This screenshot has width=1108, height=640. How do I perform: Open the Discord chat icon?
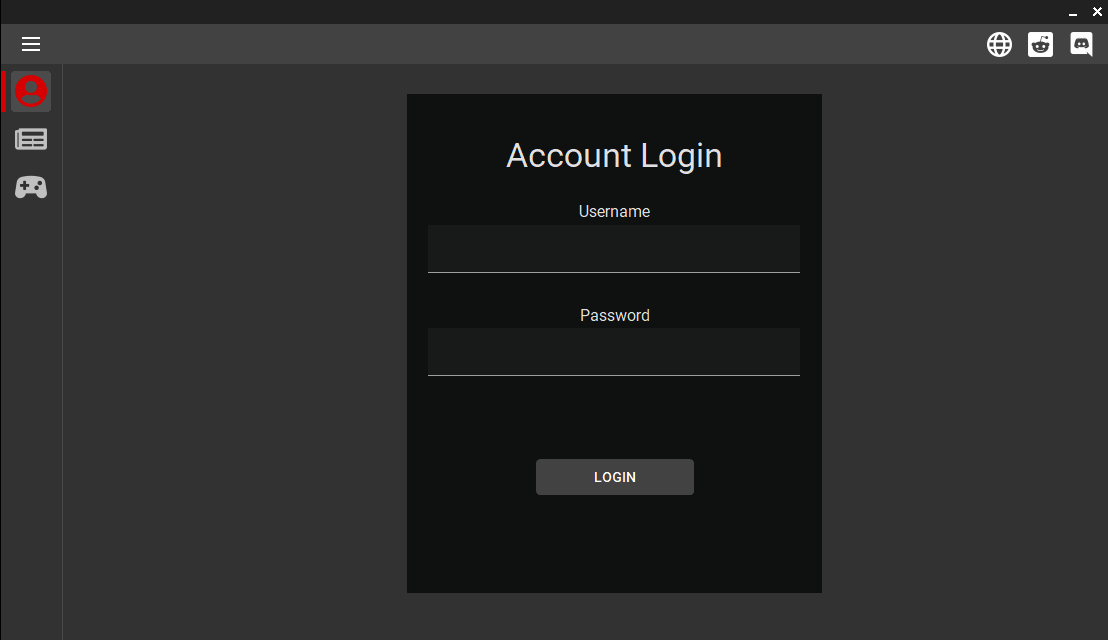coord(1081,44)
